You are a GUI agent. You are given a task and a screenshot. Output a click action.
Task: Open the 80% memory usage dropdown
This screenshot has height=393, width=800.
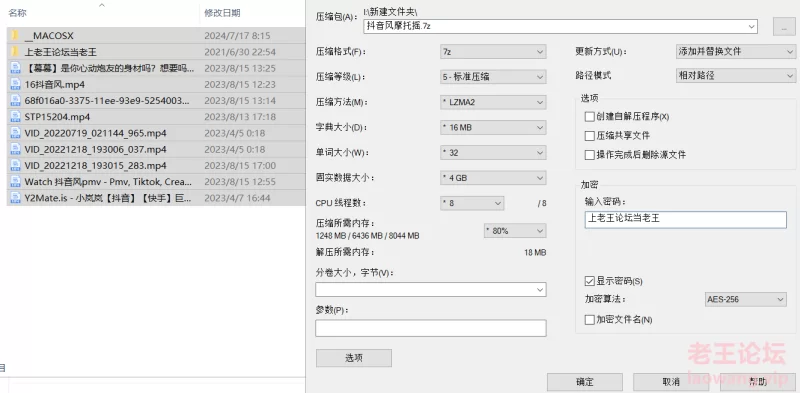[515, 231]
